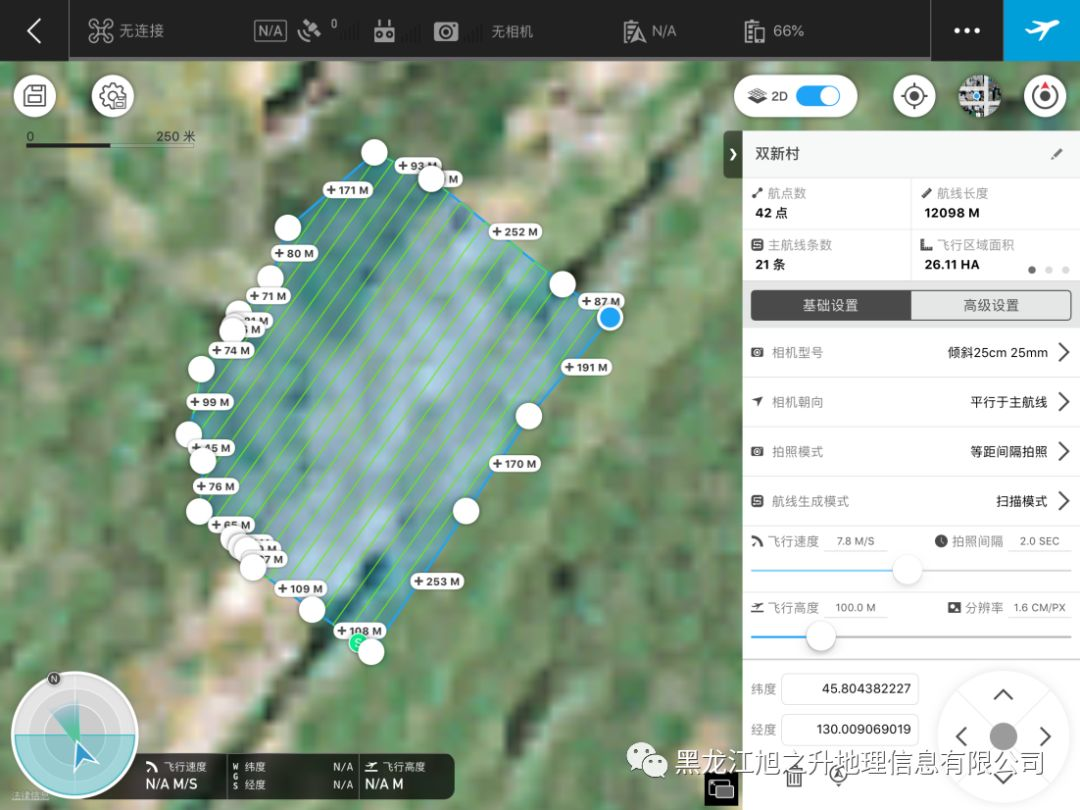Screen dimensions: 1080x810
Task: Switch to 基础设置 tab
Action: pyautogui.click(x=830, y=305)
